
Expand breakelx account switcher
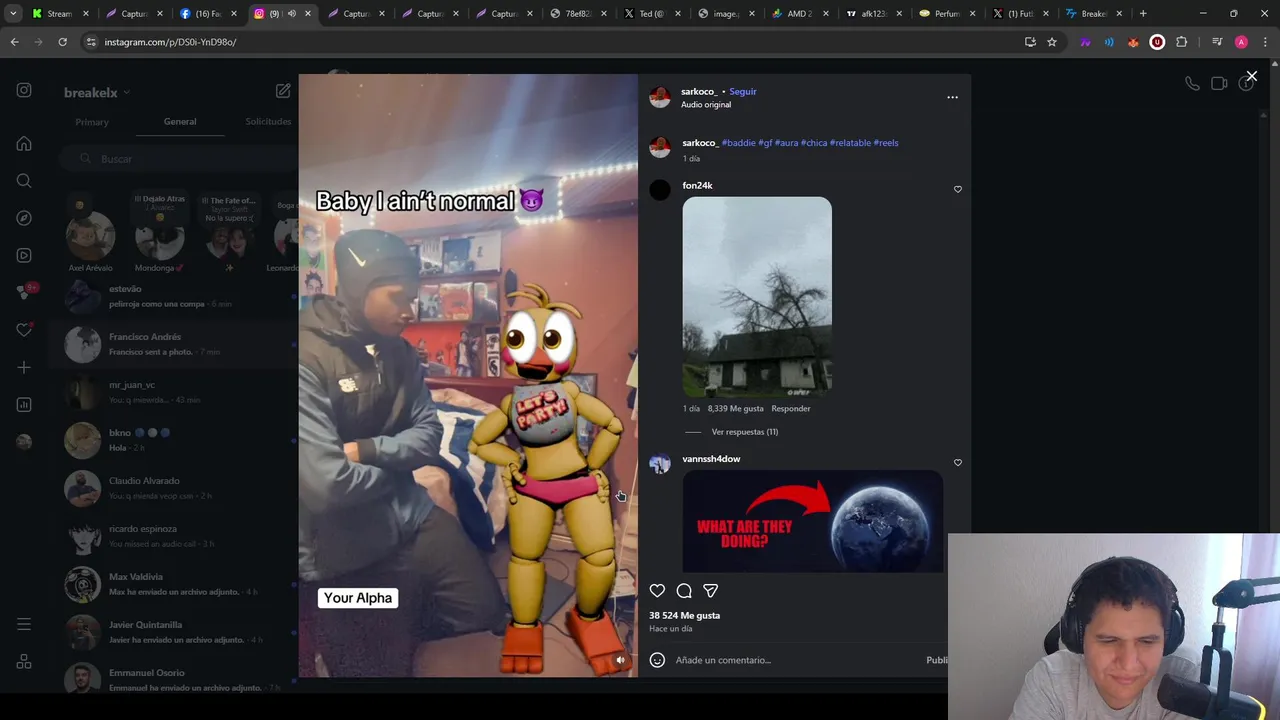(97, 92)
